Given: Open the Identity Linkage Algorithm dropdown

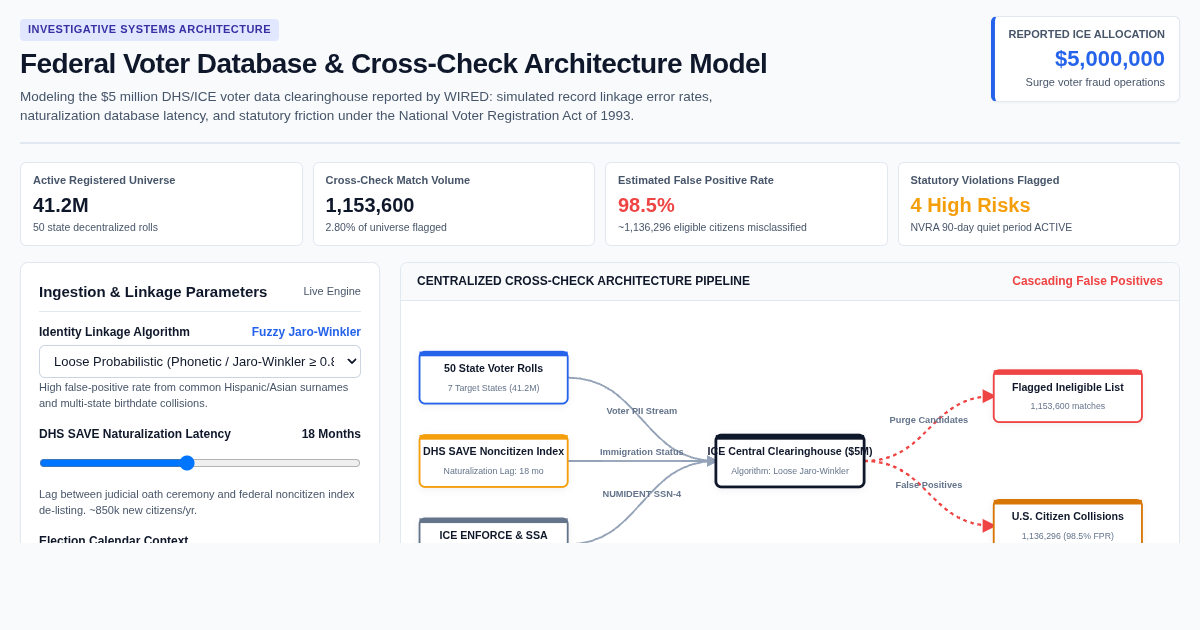Looking at the screenshot, I should pos(200,361).
